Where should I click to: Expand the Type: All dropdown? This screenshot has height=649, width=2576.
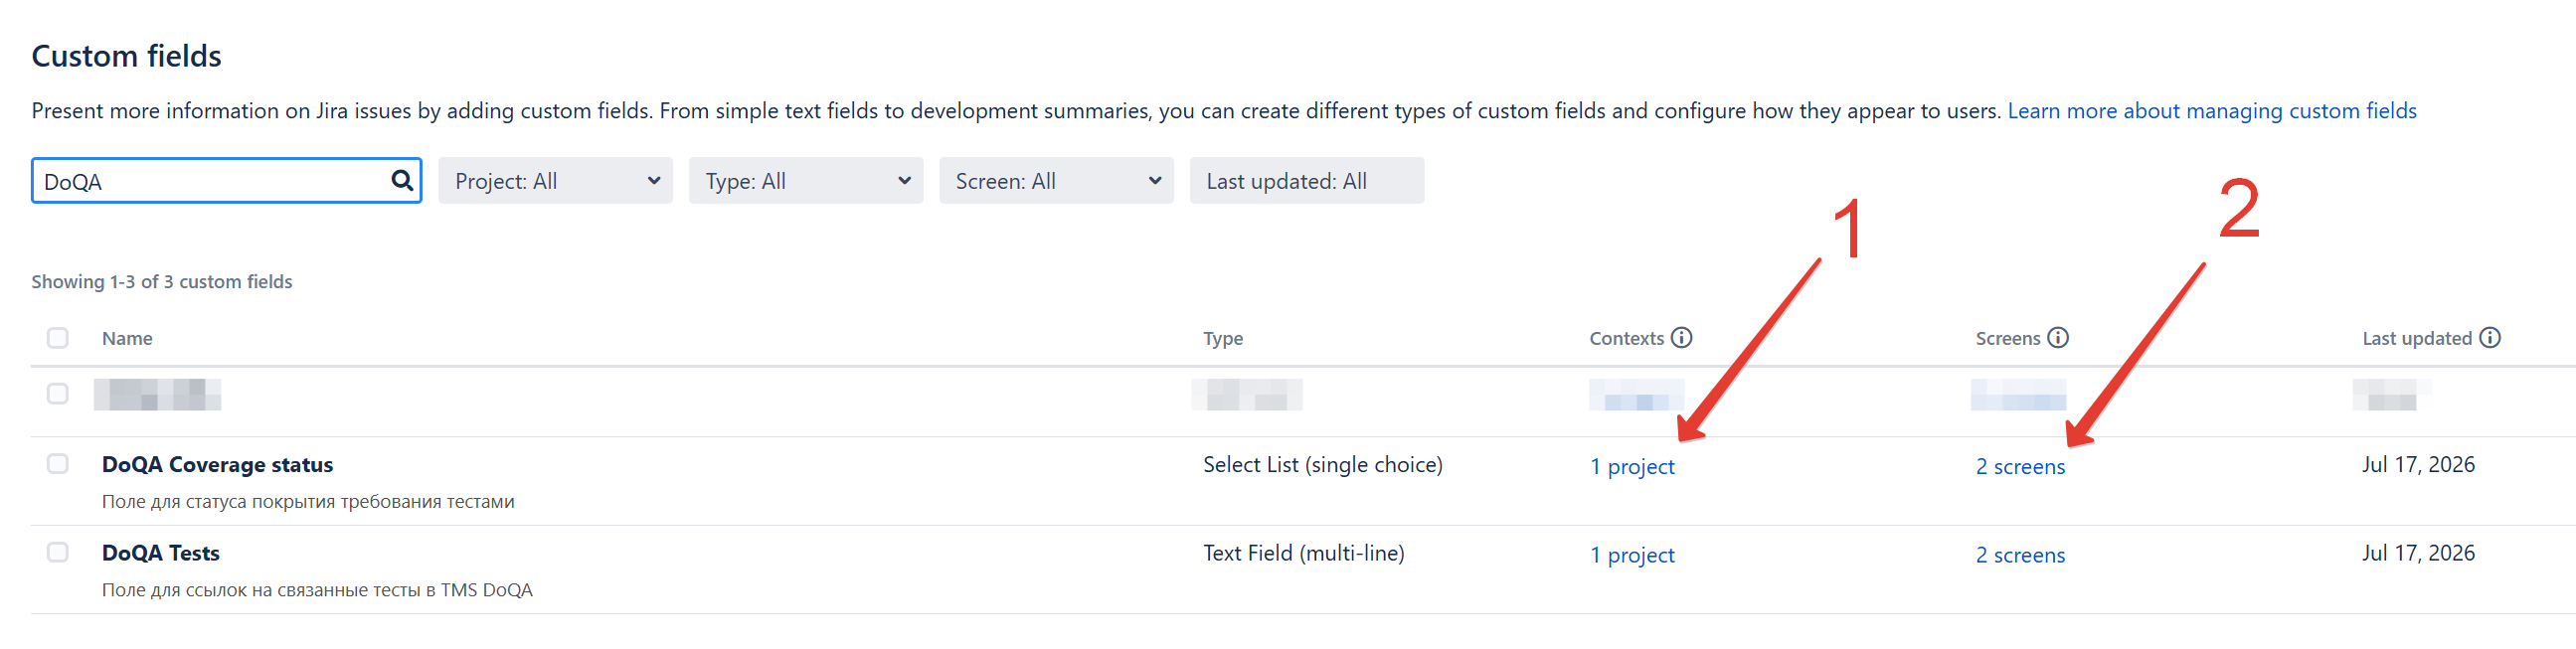click(805, 181)
